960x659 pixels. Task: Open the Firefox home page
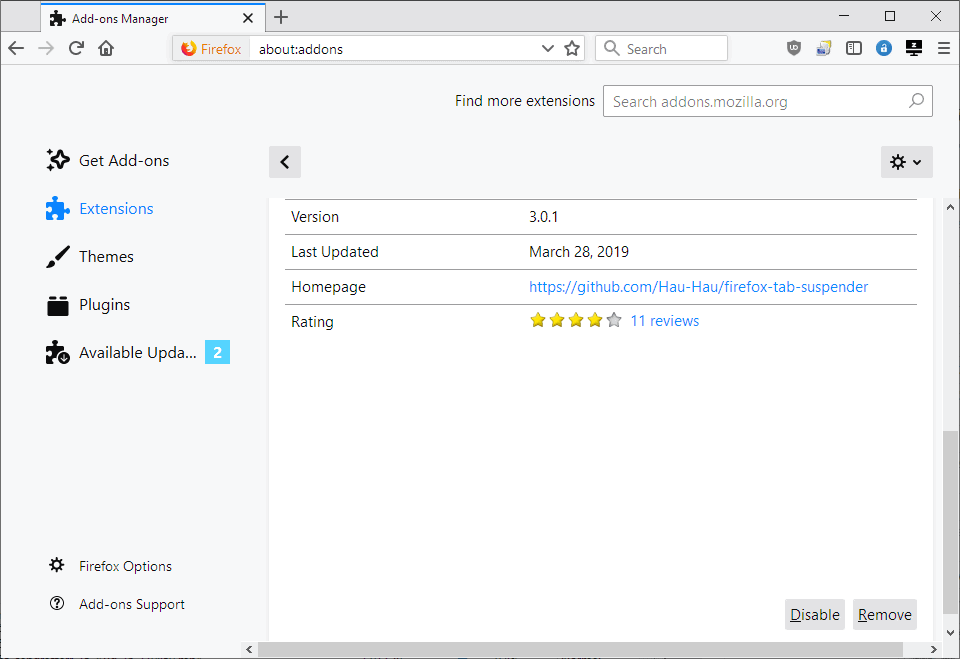click(106, 48)
